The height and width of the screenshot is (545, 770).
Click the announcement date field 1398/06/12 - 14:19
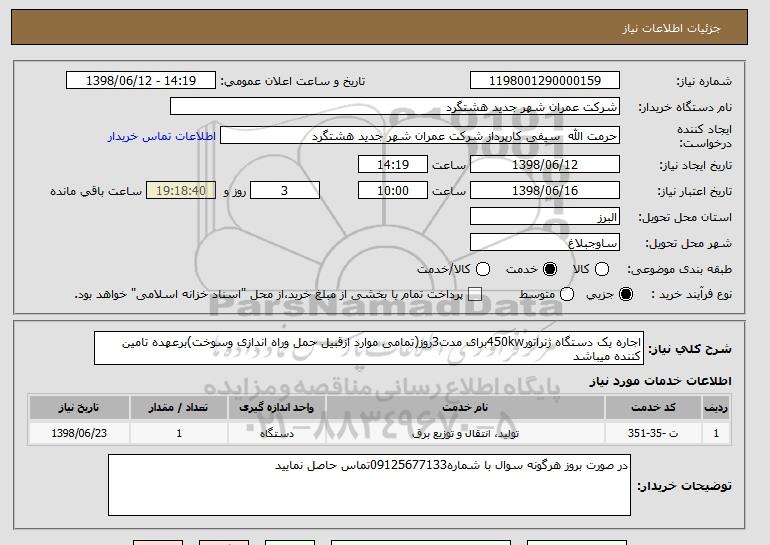[x=141, y=81]
